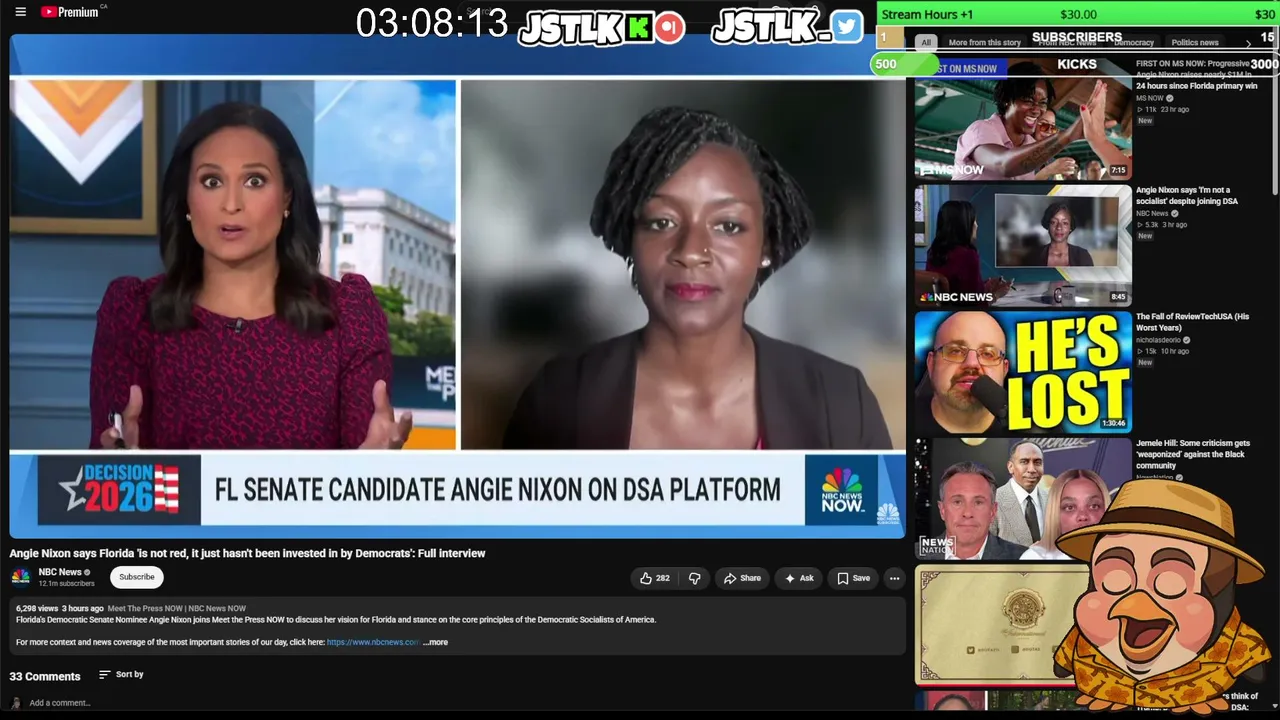The height and width of the screenshot is (720, 1280).
Task: Open 'Jemele Hill: Some criticism gets weaponized' title
Action: 1193,454
